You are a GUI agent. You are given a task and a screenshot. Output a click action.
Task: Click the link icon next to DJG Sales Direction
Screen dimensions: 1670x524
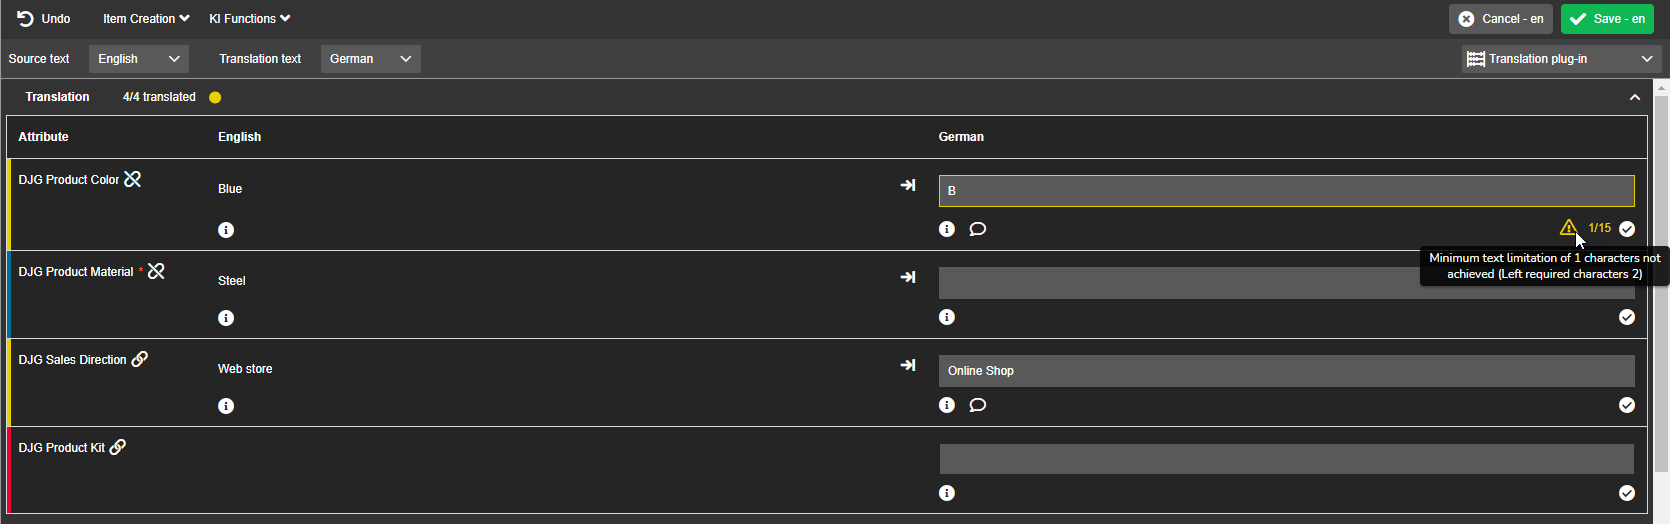tap(140, 359)
